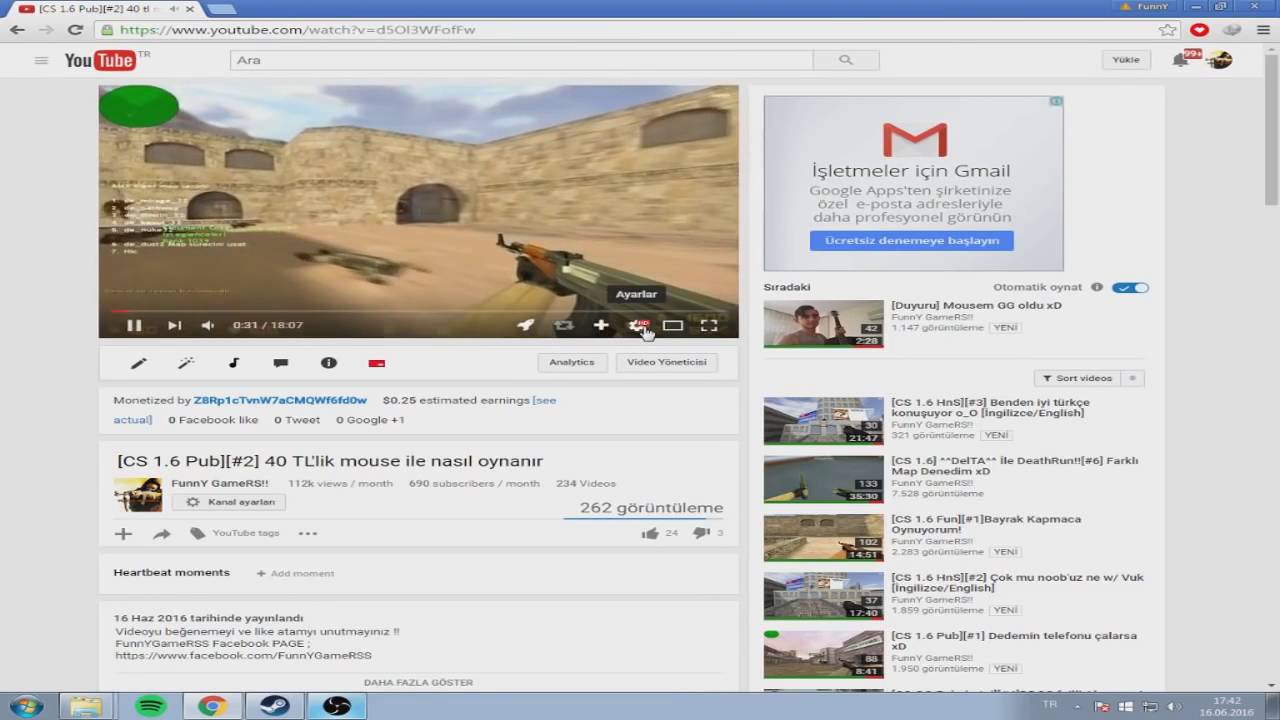Open the Sort videos dropdown
The width and height of the screenshot is (1280, 720).
(1077, 378)
